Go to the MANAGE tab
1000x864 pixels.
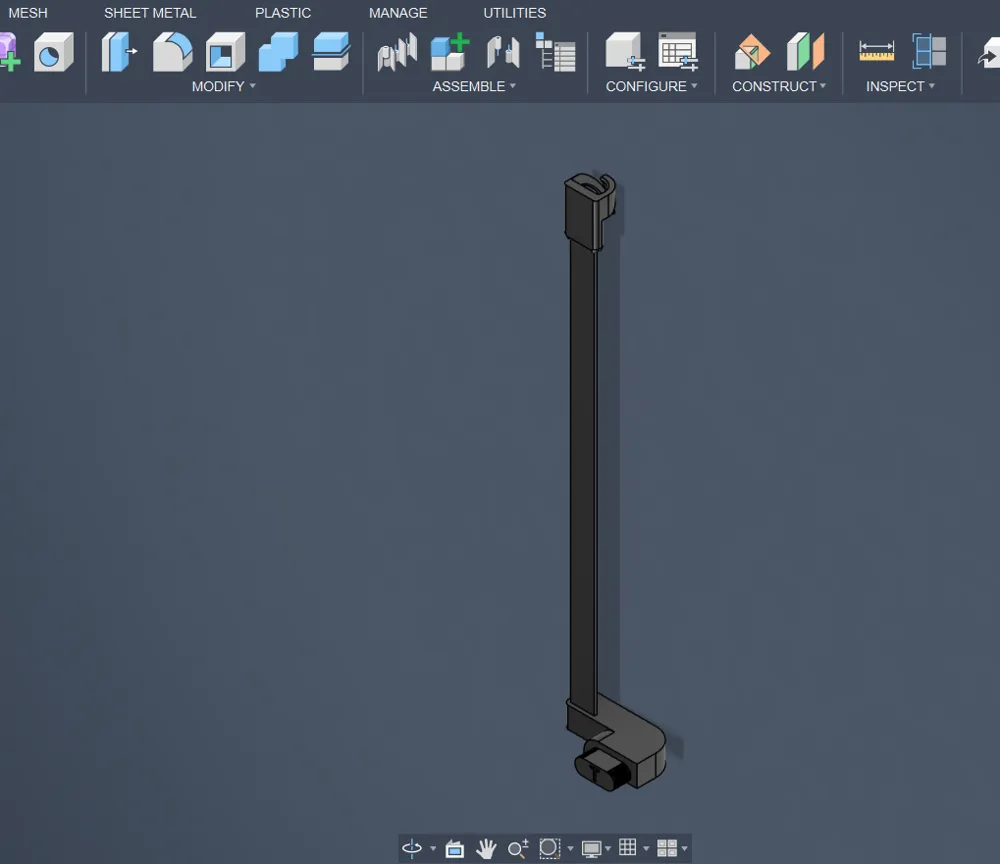click(398, 13)
